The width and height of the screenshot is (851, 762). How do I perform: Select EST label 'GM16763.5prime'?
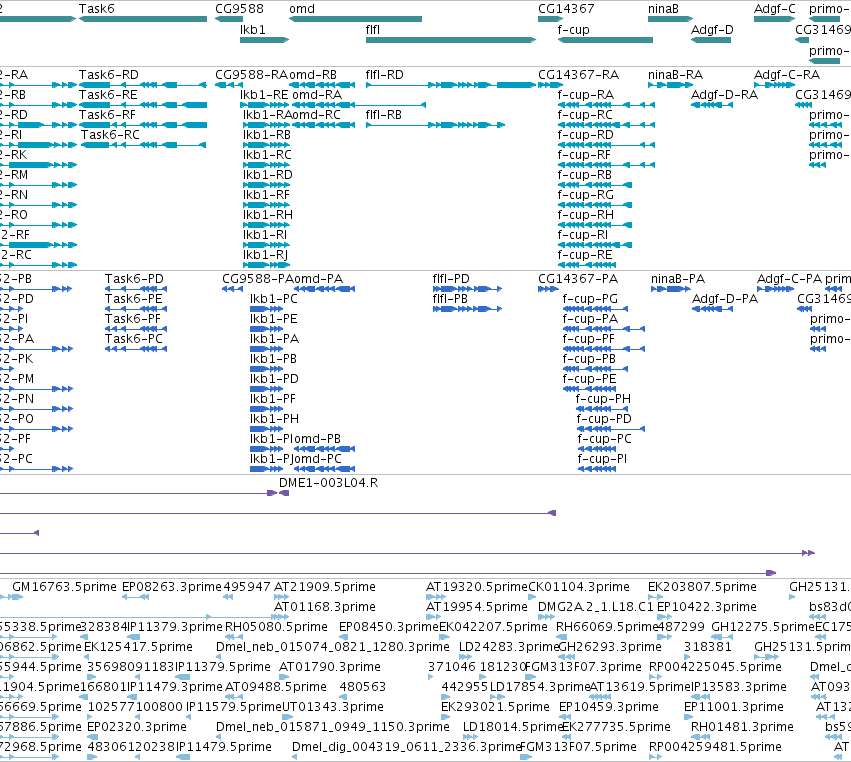pyautogui.click(x=64, y=587)
